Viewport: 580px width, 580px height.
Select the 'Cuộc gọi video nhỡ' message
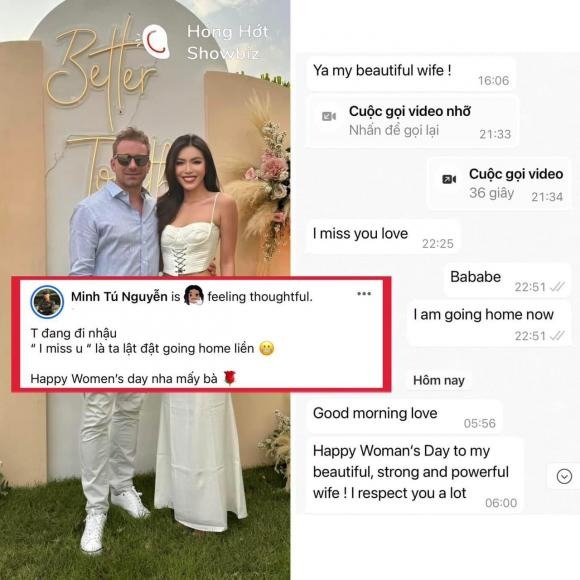pyautogui.click(x=413, y=121)
